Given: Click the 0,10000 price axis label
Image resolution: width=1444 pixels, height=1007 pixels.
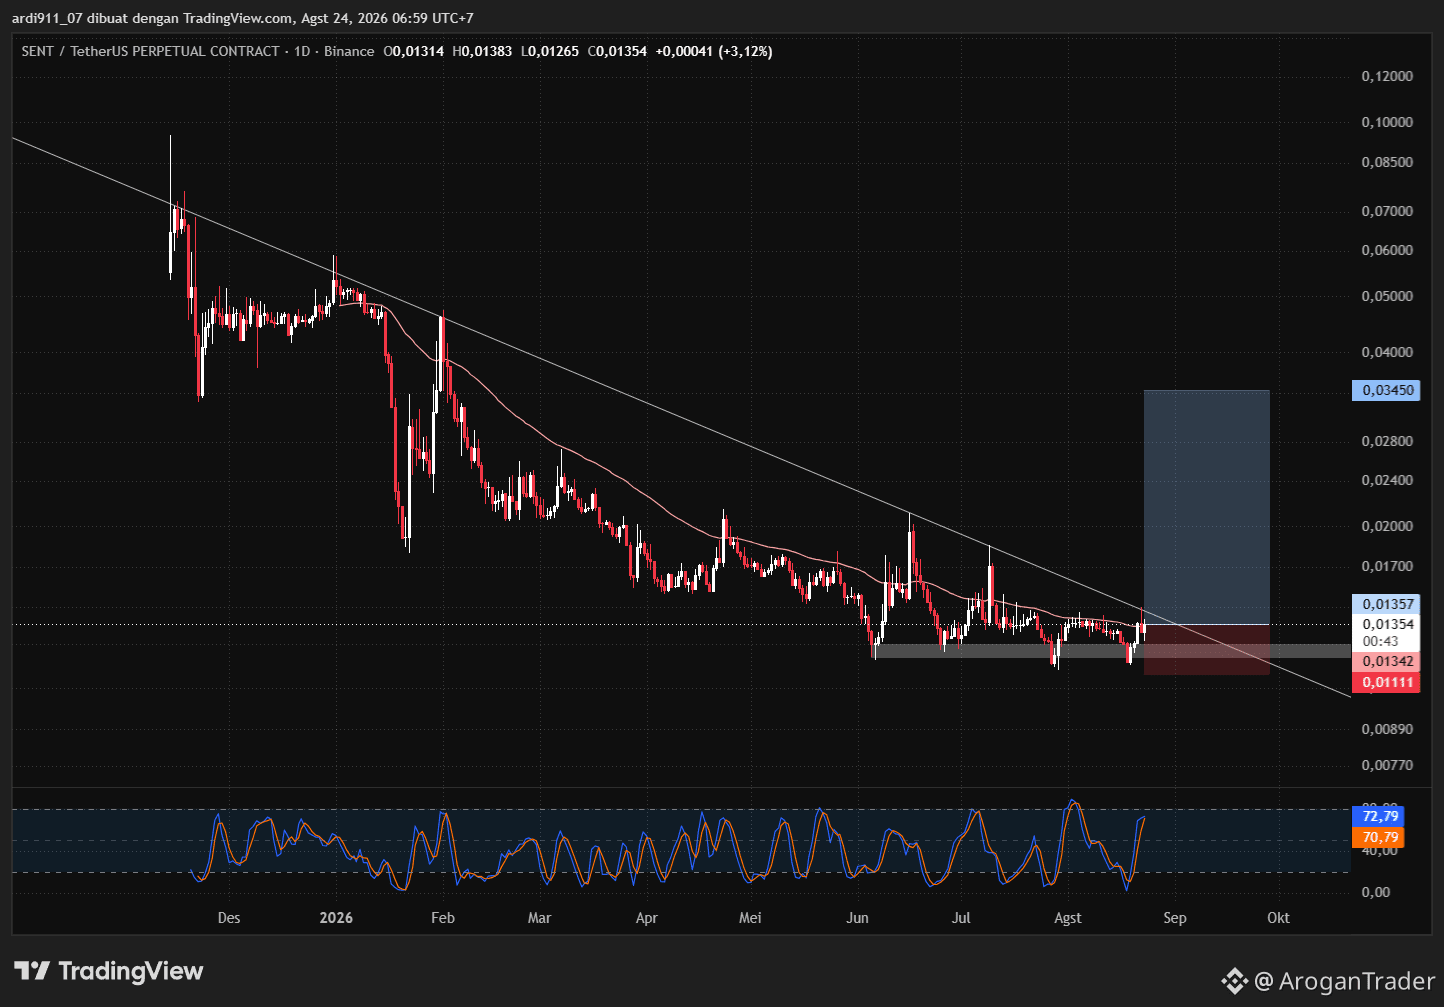Looking at the screenshot, I should pyautogui.click(x=1388, y=122).
